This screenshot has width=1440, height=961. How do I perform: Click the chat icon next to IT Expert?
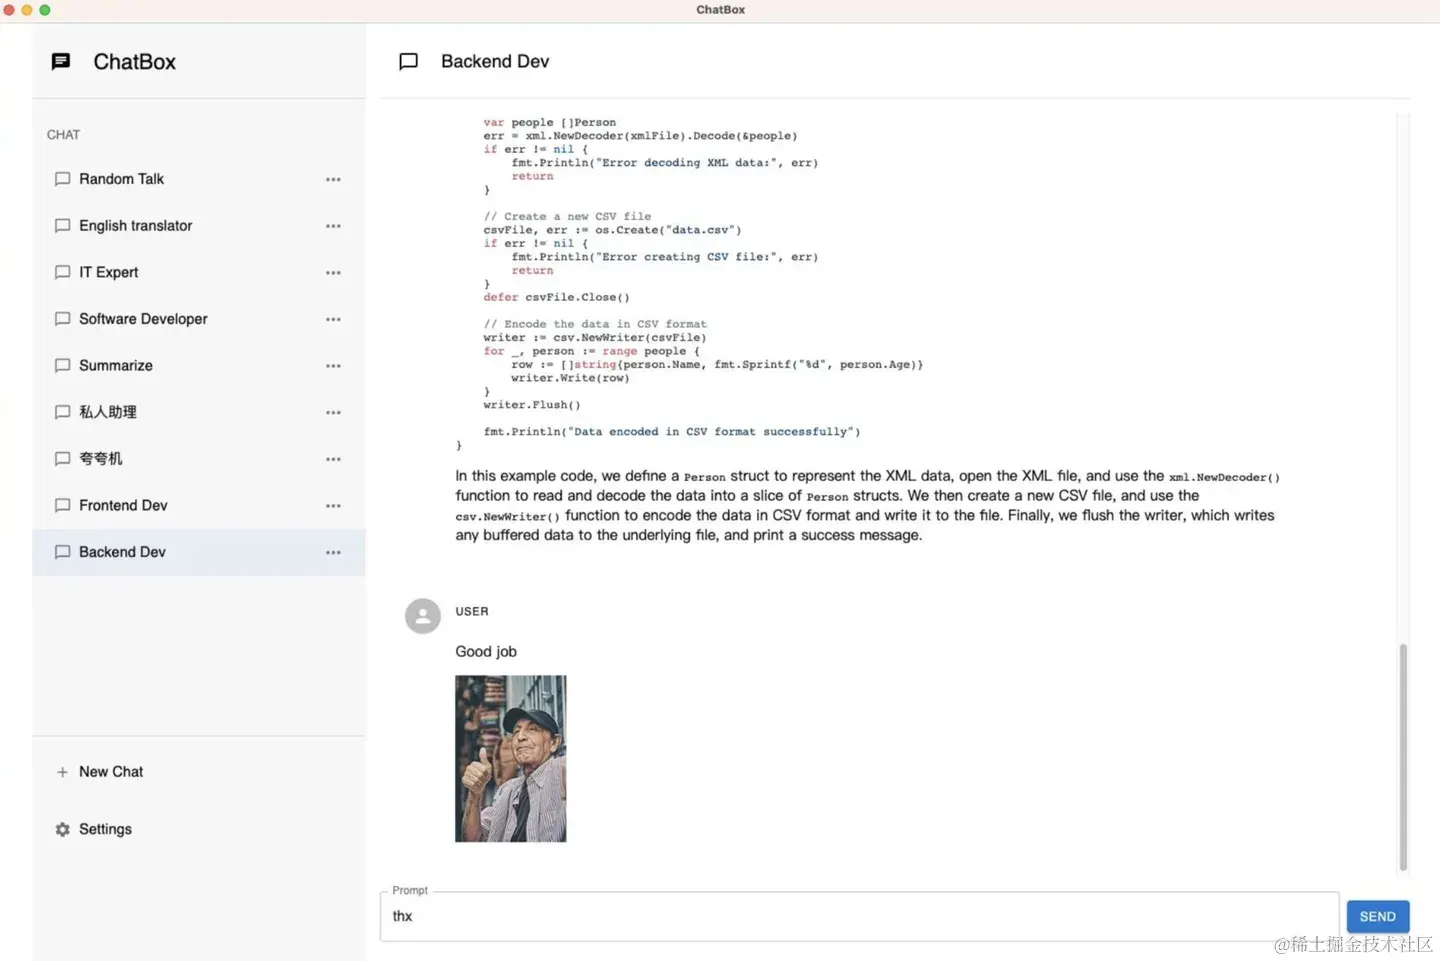pyautogui.click(x=62, y=272)
